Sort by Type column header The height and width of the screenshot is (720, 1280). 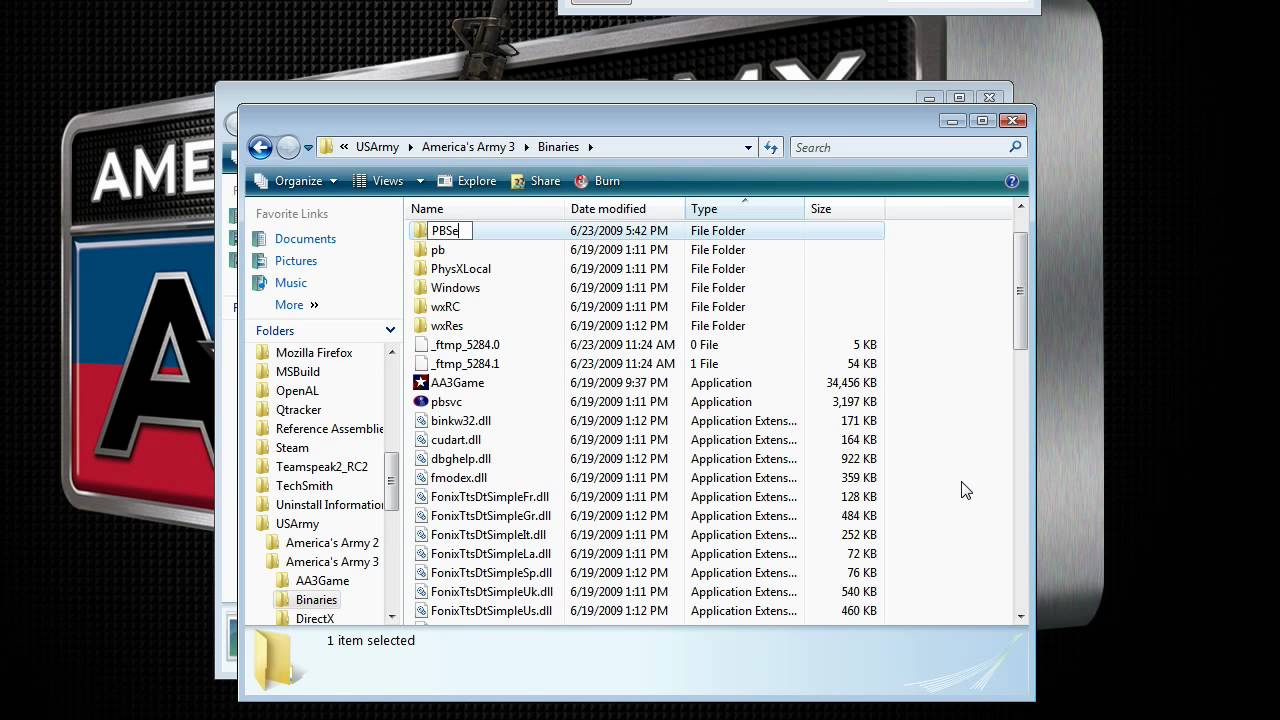(x=745, y=209)
